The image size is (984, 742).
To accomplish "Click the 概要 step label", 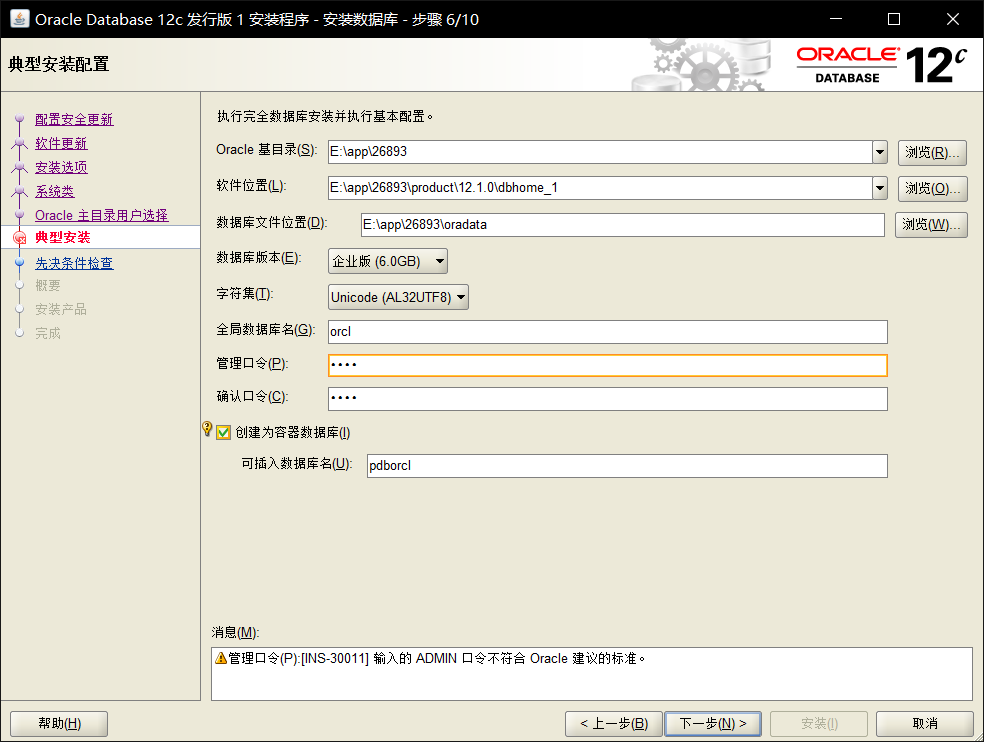I will (x=48, y=286).
